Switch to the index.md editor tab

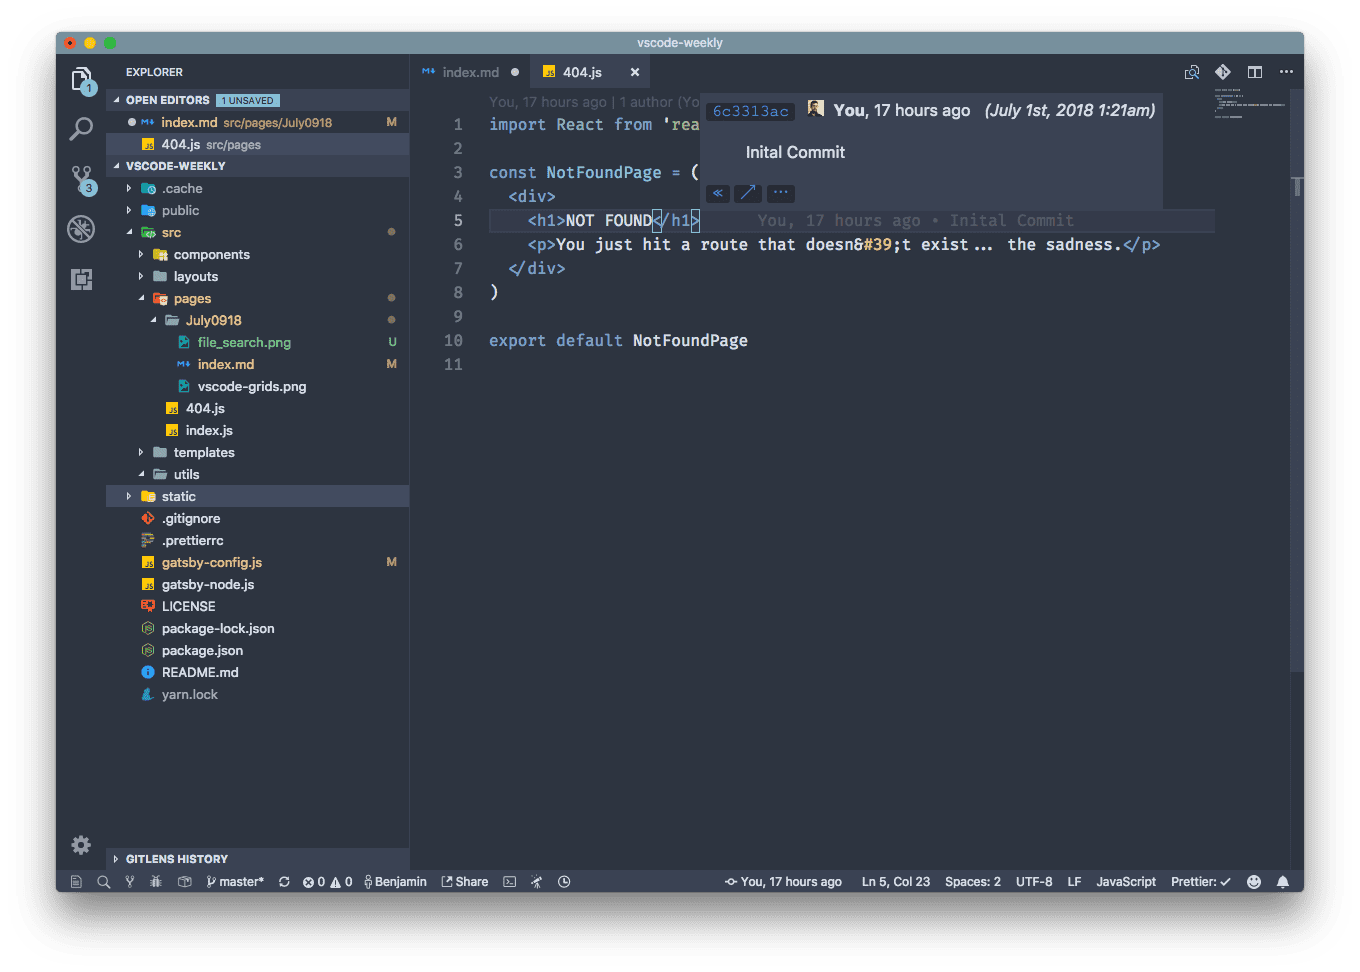470,72
